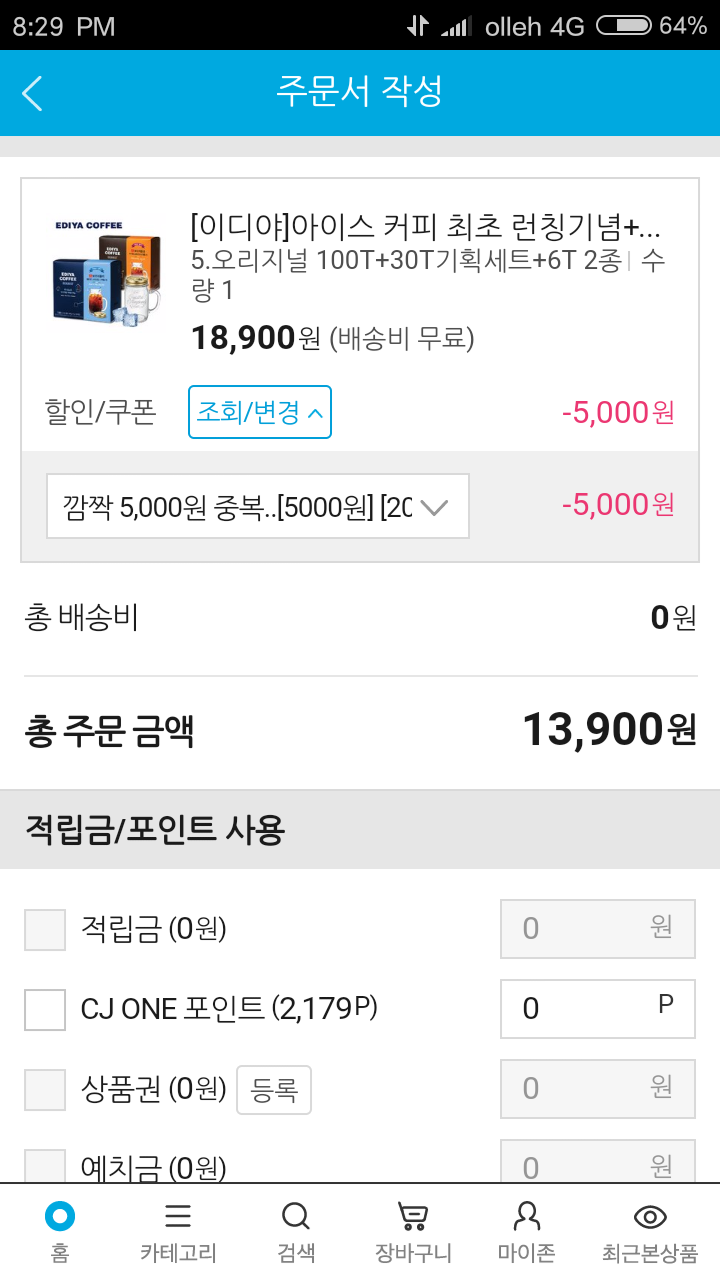Image resolution: width=720 pixels, height=1280 pixels.
Task: Open the 깜짝 5,000원 중복 coupon dropdown
Action: (x=258, y=507)
